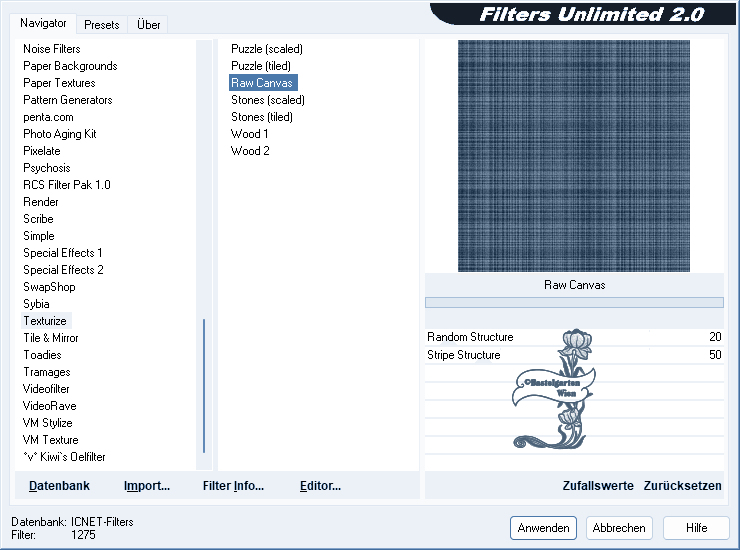The width and height of the screenshot is (740, 550).
Task: Click the progress bar under Raw Canvas
Action: 574,302
